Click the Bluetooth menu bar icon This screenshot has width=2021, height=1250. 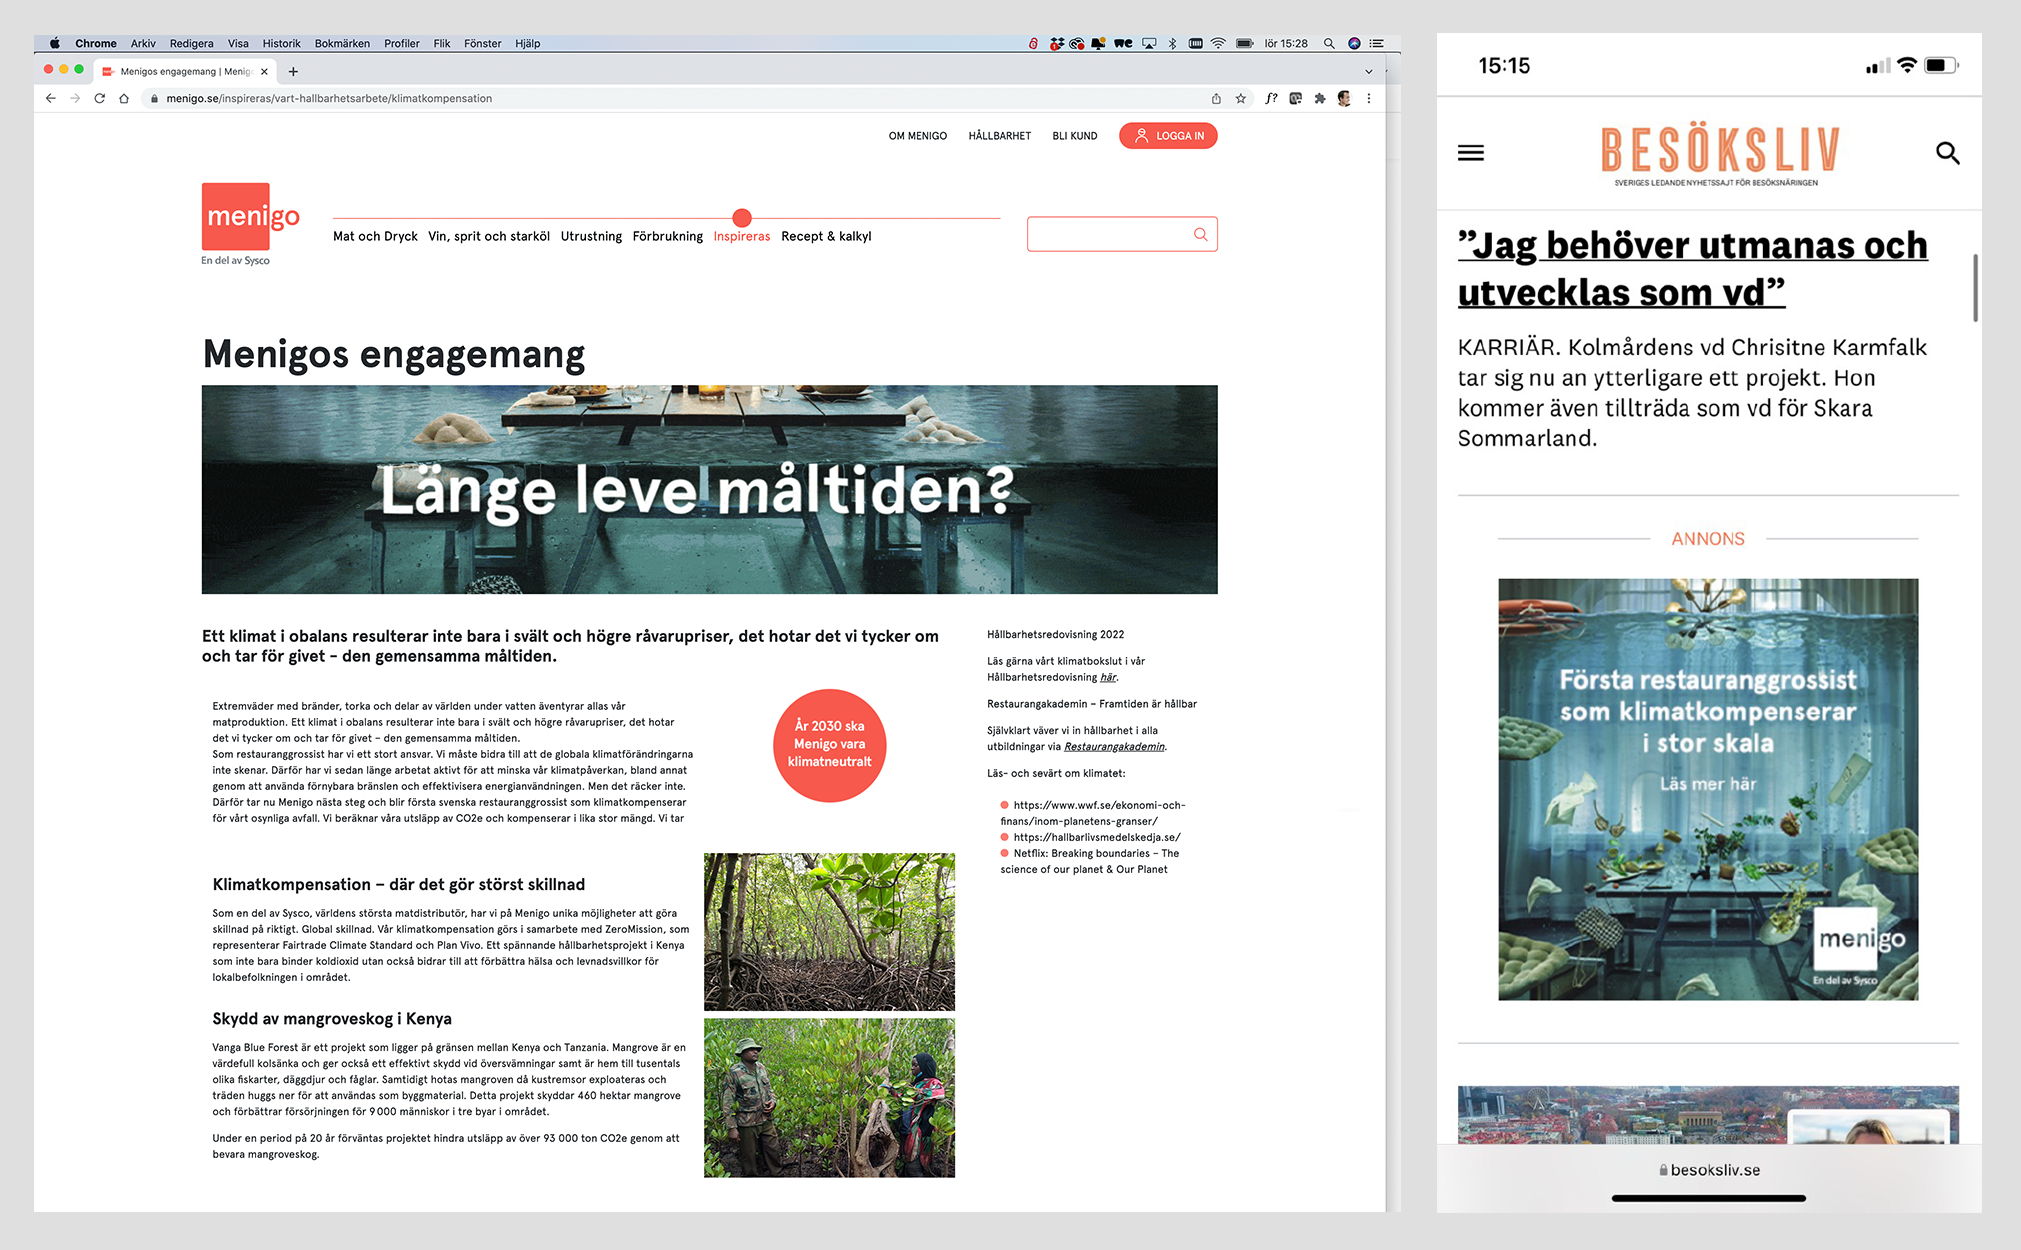pos(1172,43)
